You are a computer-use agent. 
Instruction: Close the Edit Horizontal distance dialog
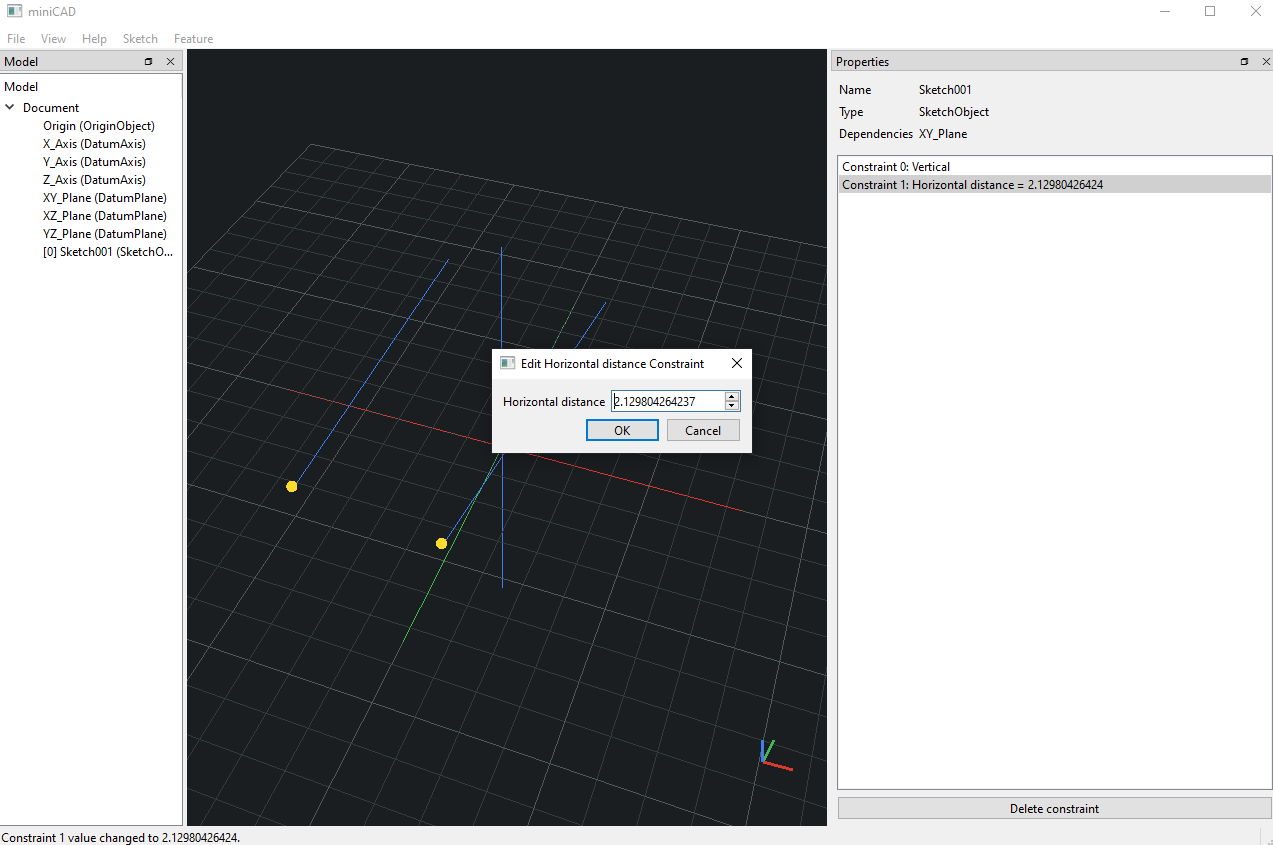[x=737, y=364]
